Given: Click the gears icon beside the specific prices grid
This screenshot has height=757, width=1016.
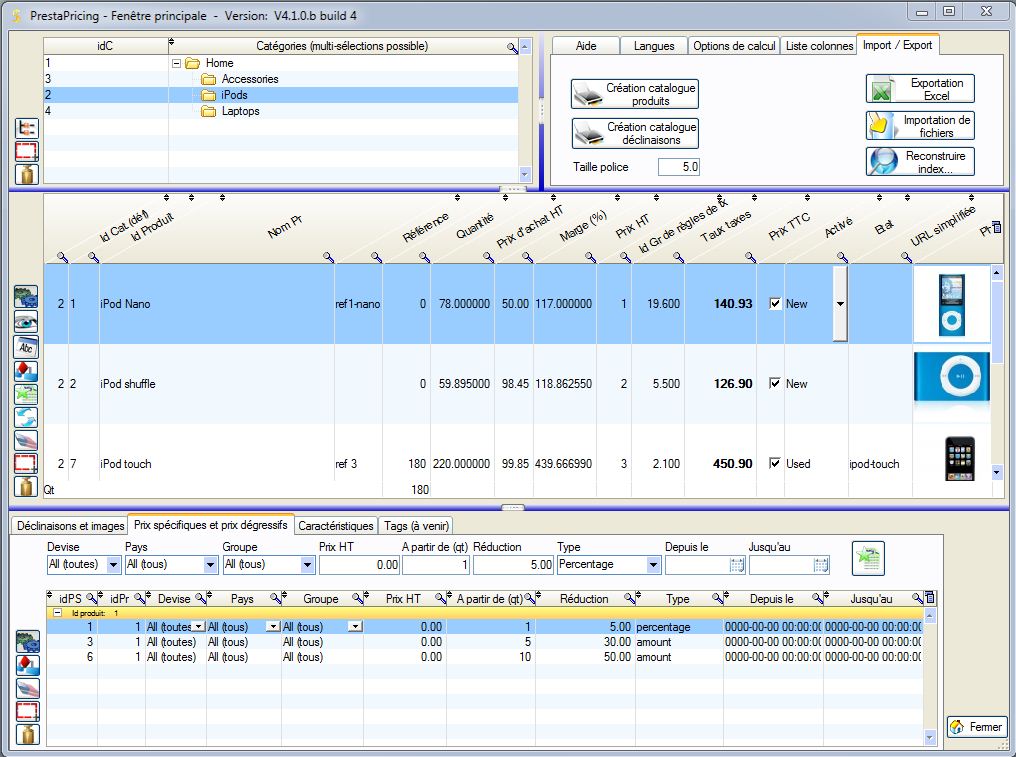Looking at the screenshot, I should [x=28, y=642].
